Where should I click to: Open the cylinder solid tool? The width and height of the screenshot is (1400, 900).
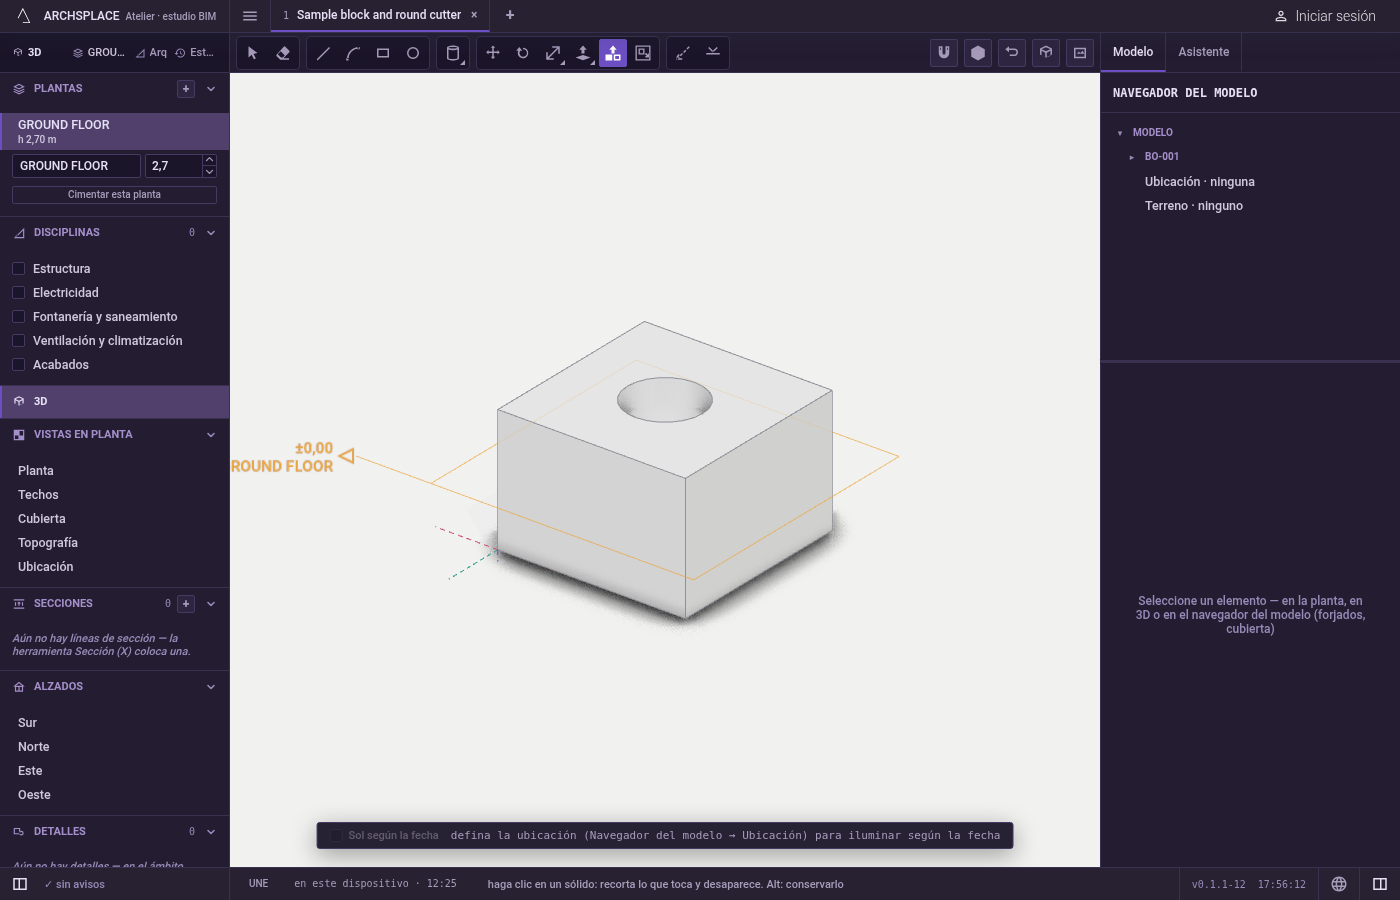click(x=453, y=53)
